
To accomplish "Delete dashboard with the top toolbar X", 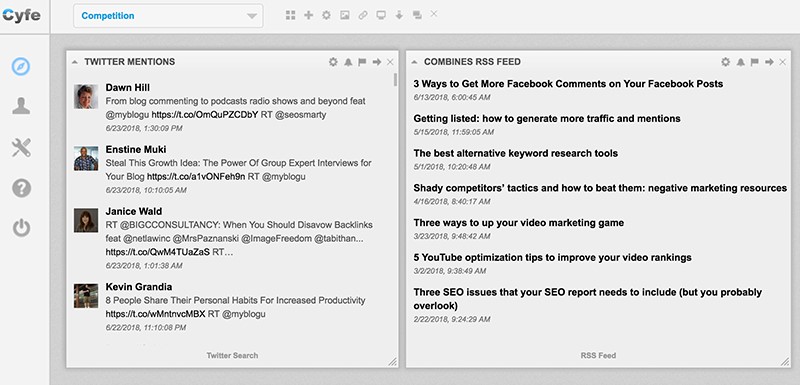I will (x=434, y=14).
